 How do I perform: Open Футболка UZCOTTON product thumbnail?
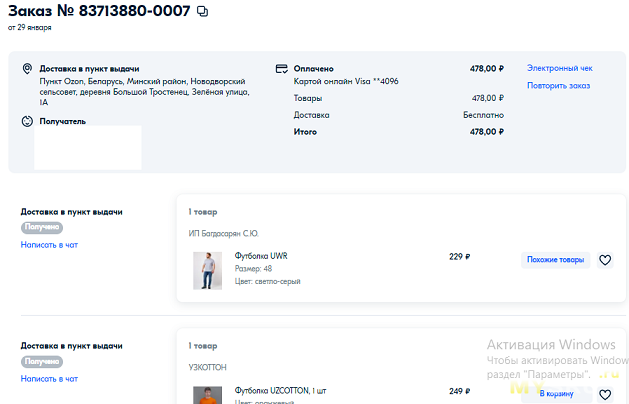pyautogui.click(x=207, y=395)
